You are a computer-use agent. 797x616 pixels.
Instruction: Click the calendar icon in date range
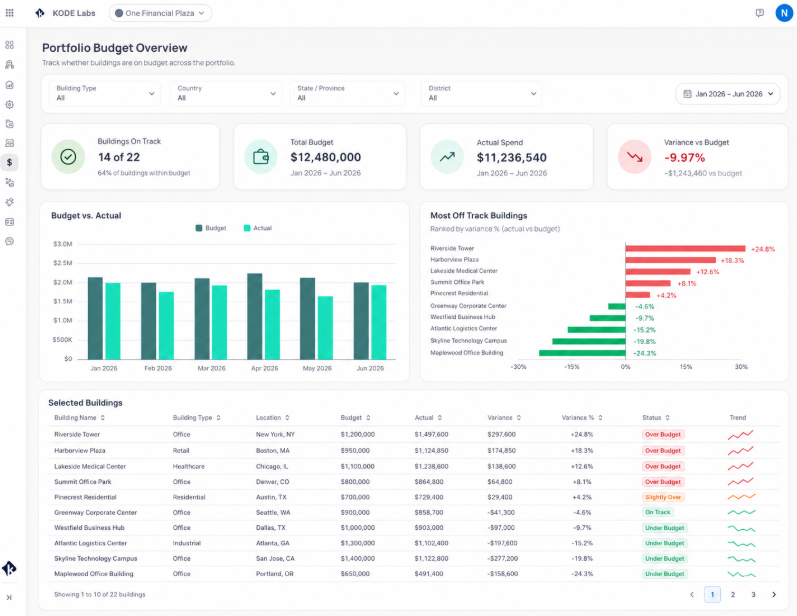click(x=687, y=94)
